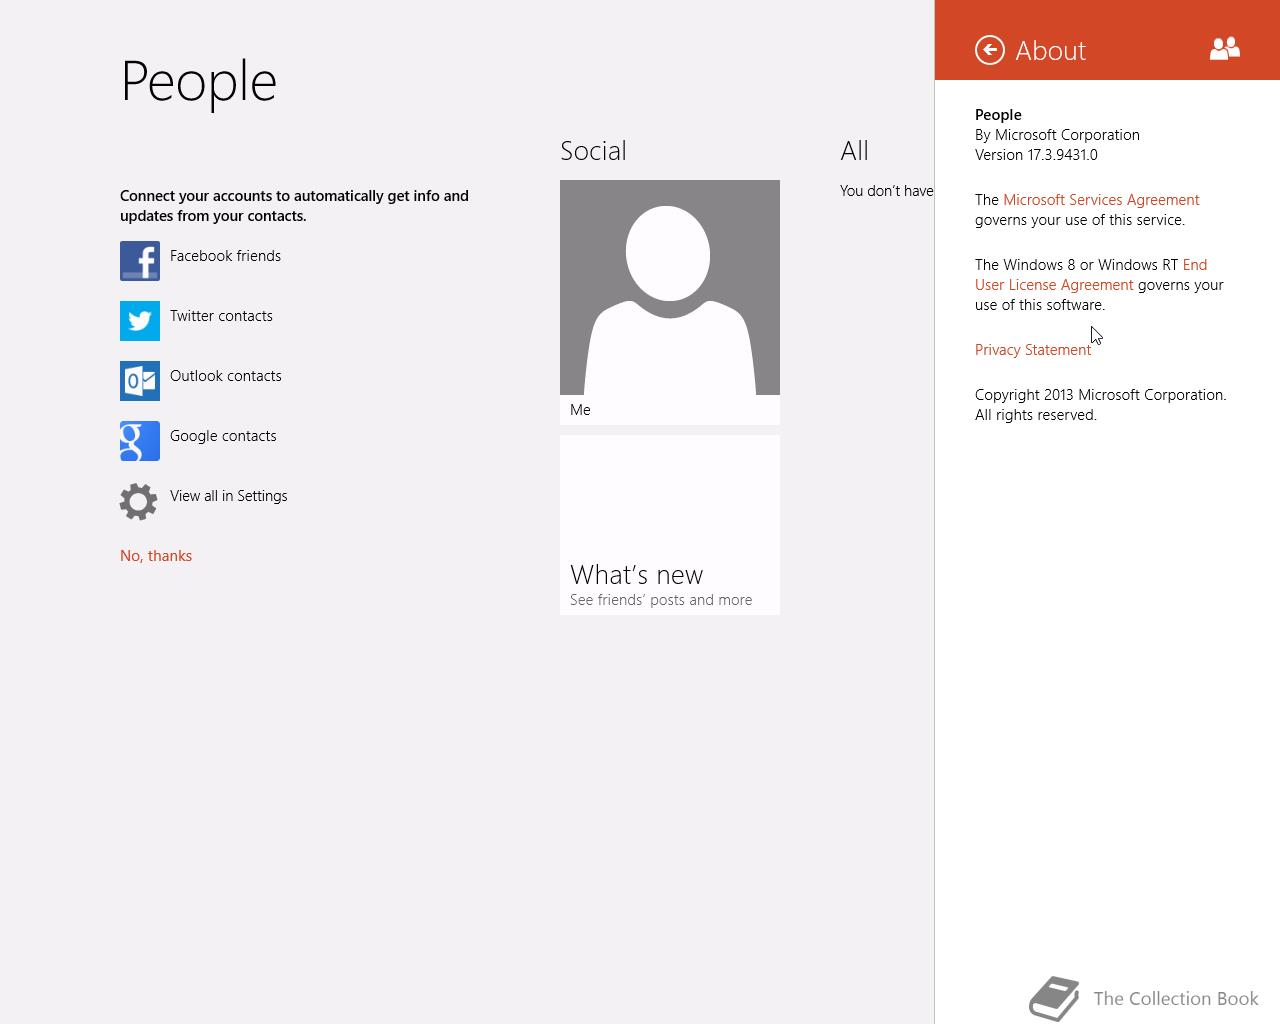The height and width of the screenshot is (1024, 1280).
Task: Connect Outlook contacts
Action: pyautogui.click(x=226, y=376)
